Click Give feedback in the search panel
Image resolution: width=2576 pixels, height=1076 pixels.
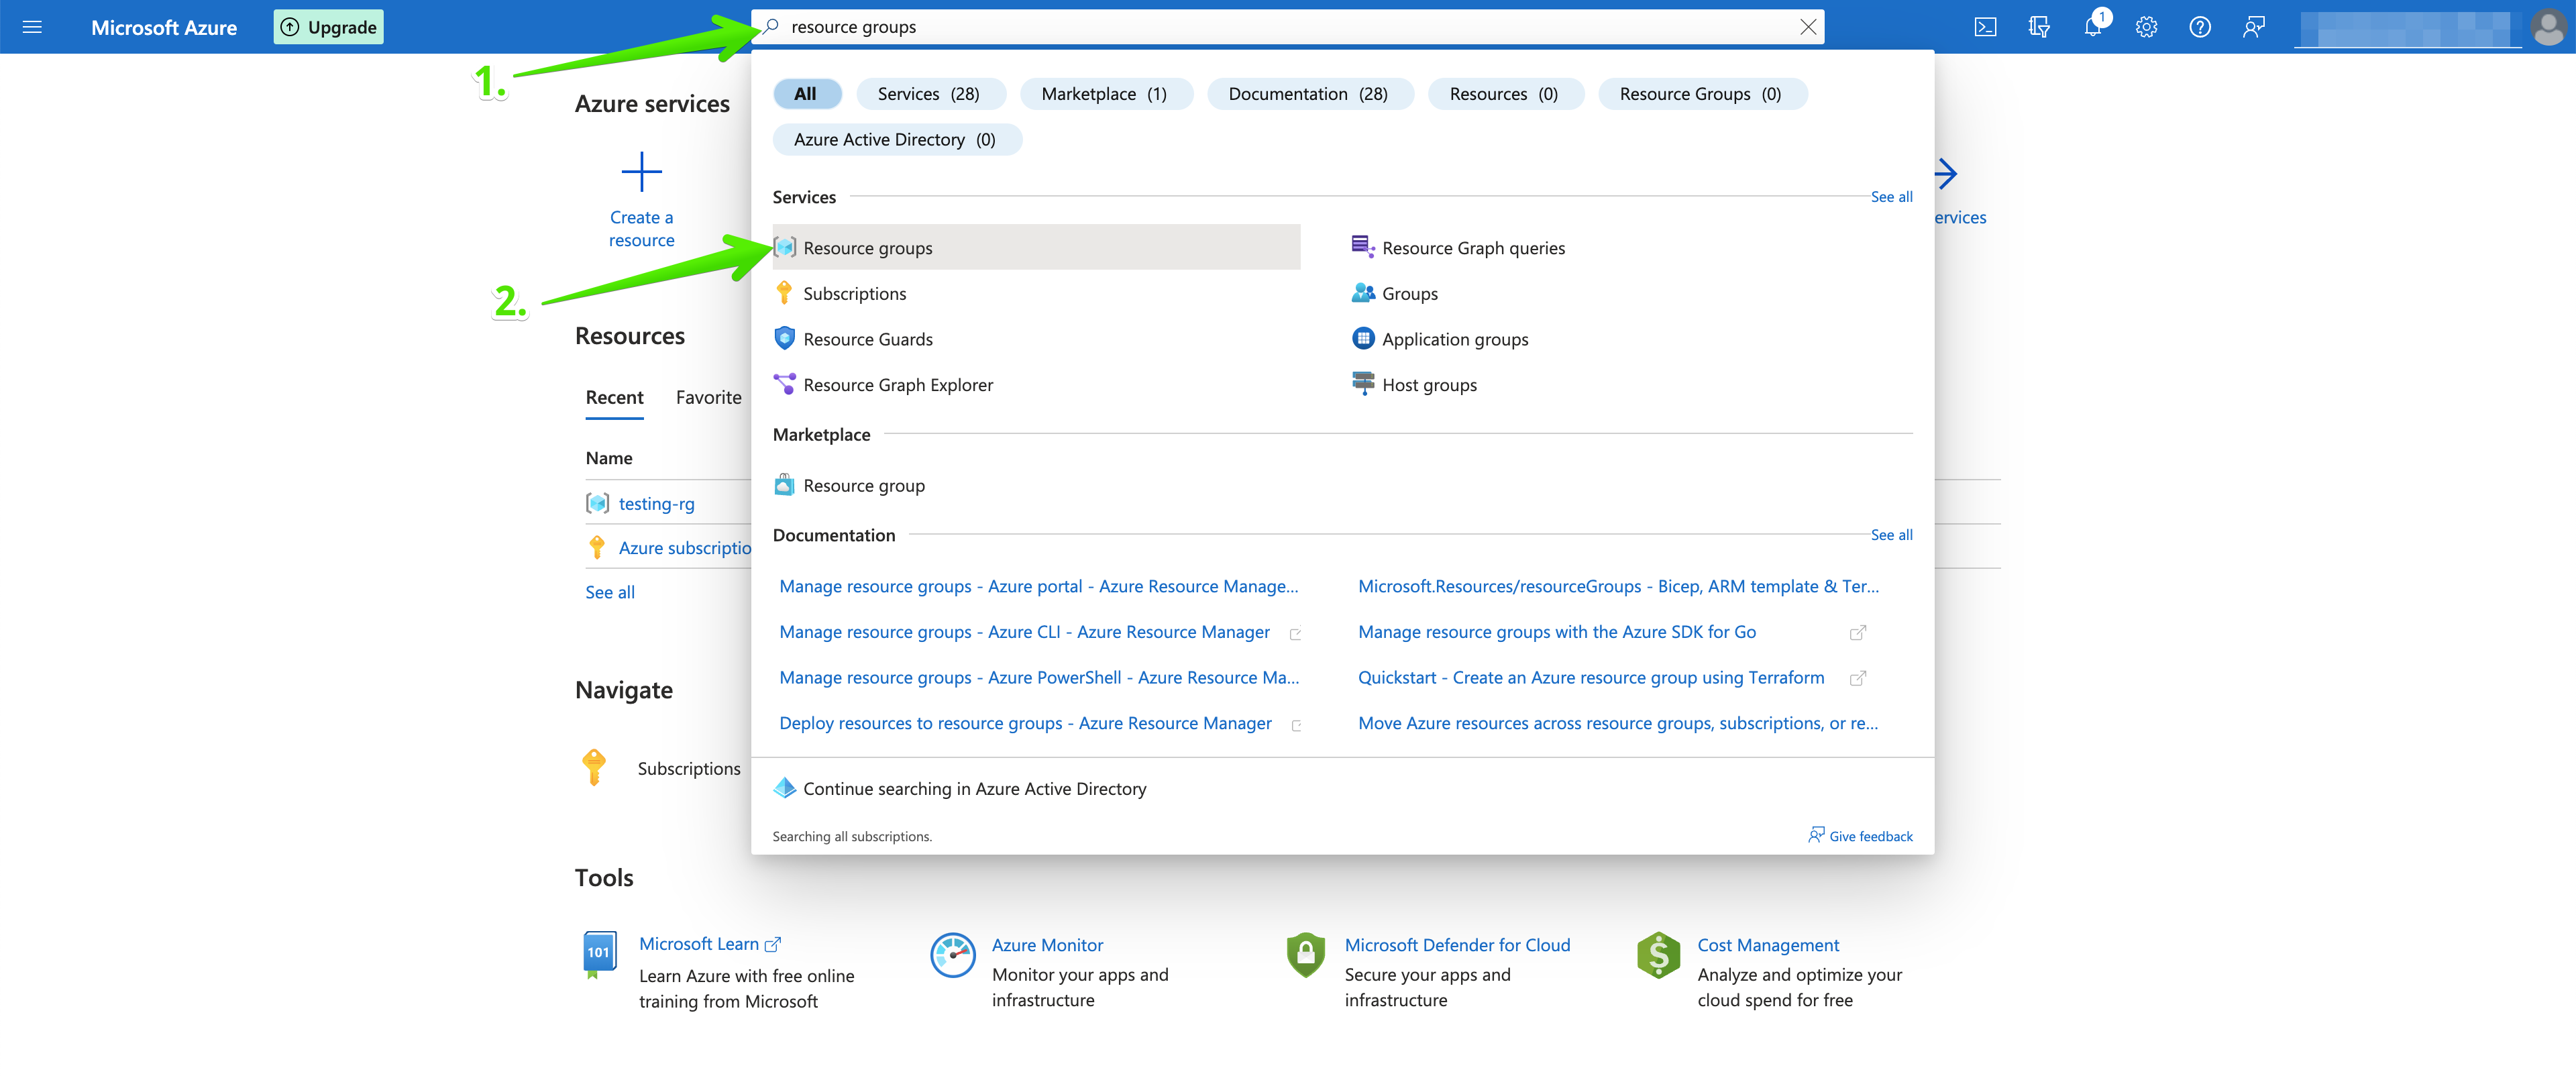tap(1860, 837)
